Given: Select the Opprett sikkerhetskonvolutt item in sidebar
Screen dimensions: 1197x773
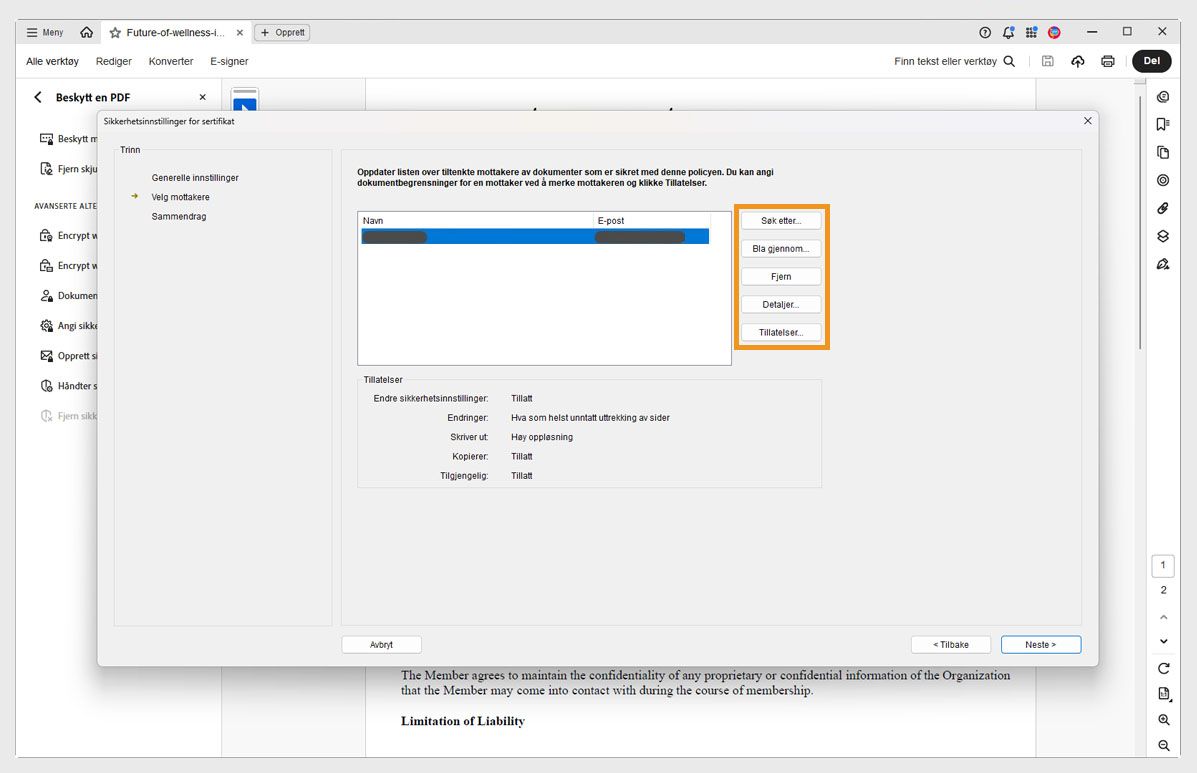Looking at the screenshot, I should 69,356.
